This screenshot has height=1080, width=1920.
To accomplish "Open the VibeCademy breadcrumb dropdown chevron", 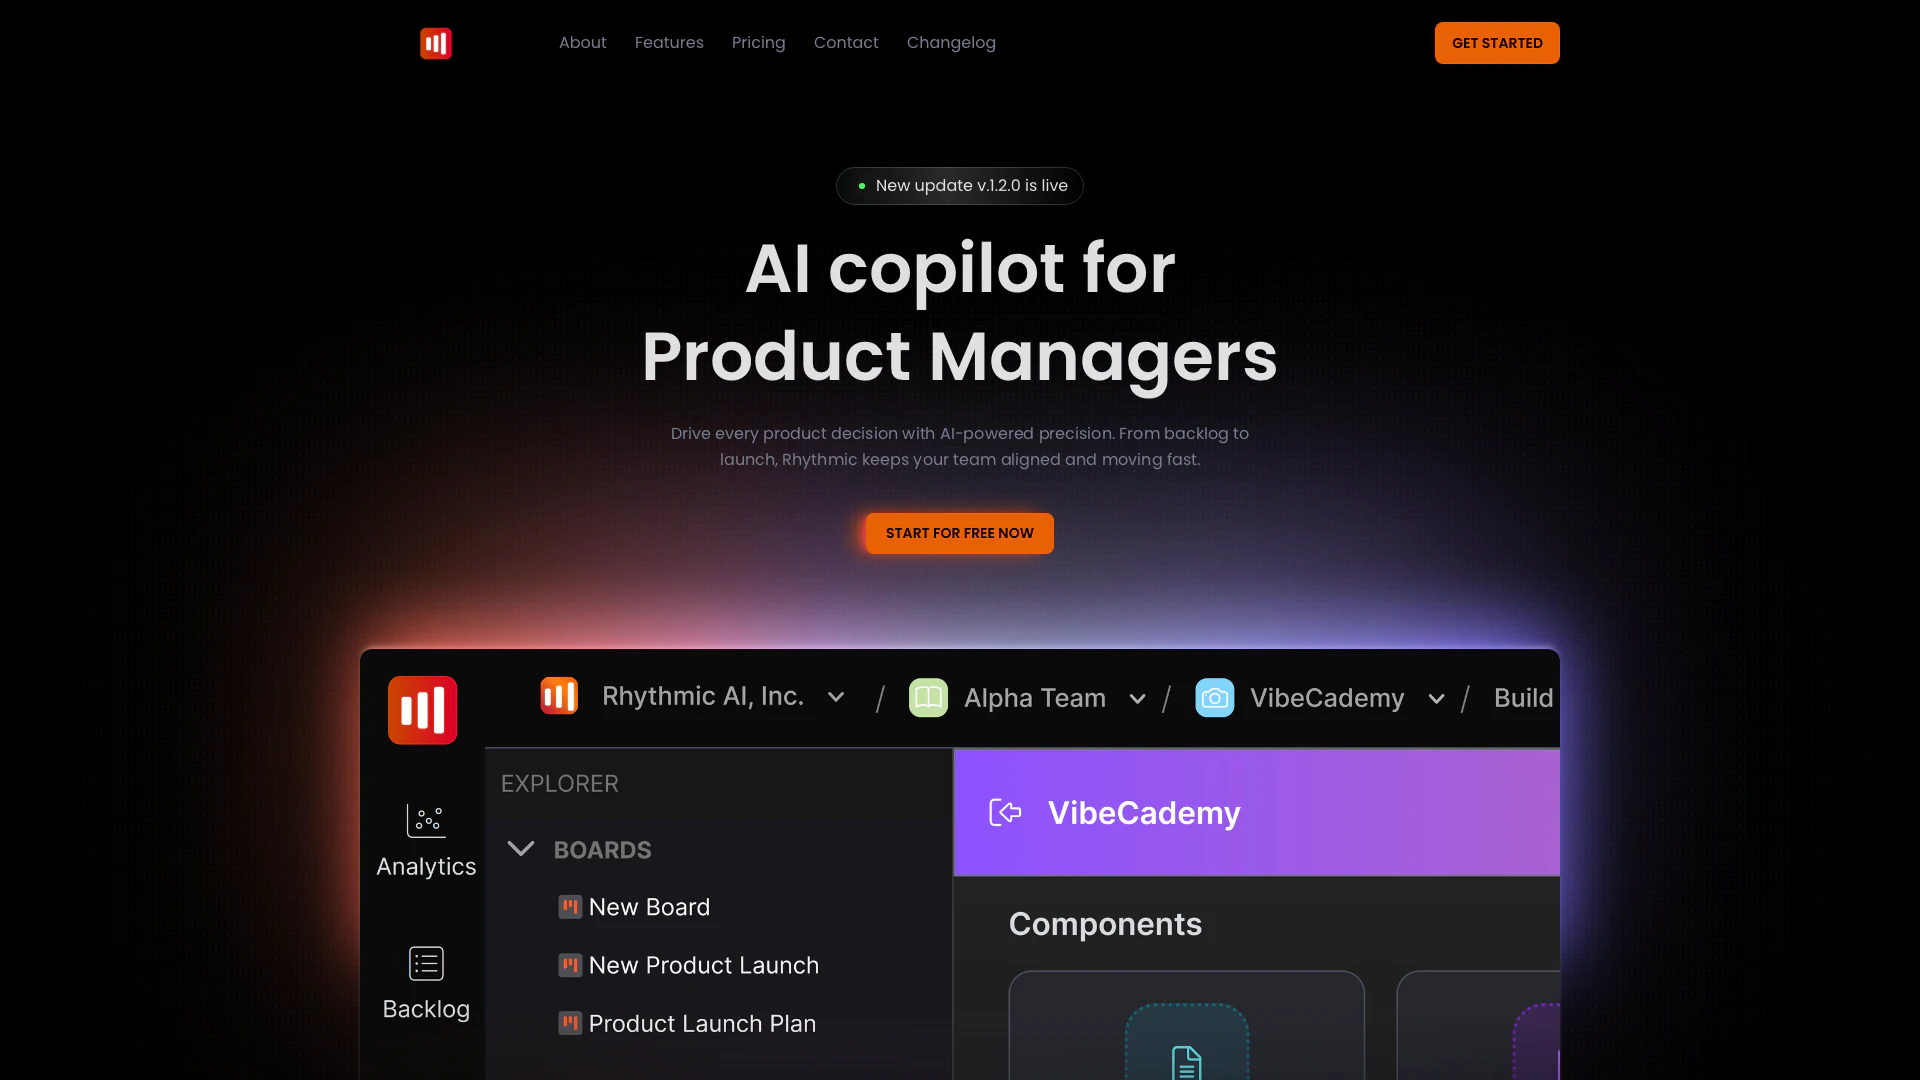I will point(1436,699).
